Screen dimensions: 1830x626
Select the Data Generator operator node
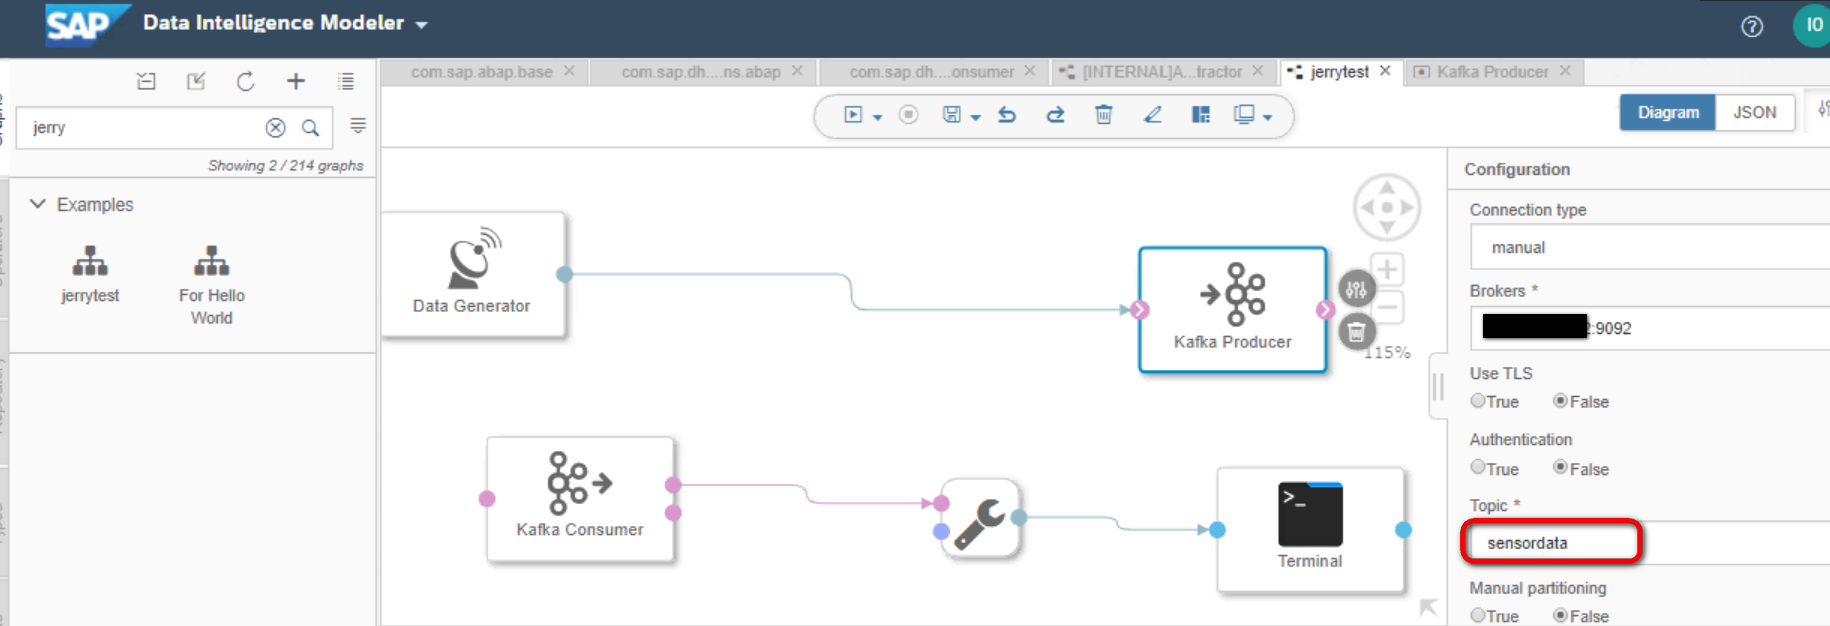472,274
